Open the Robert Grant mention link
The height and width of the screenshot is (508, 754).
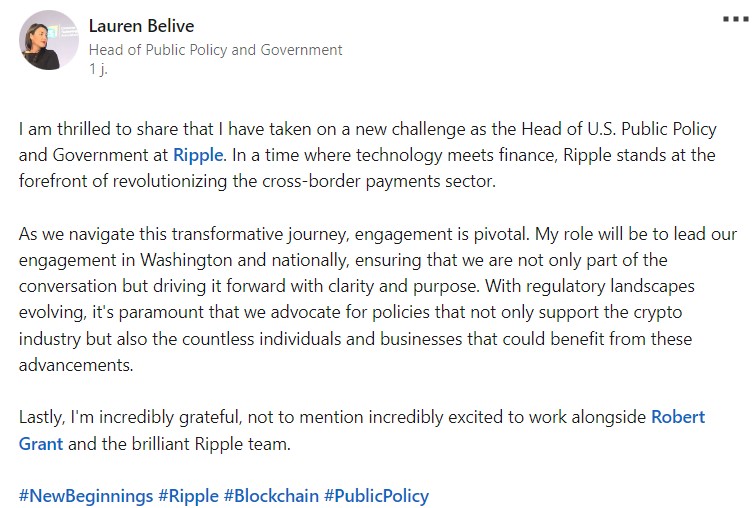pyautogui.click(x=362, y=430)
